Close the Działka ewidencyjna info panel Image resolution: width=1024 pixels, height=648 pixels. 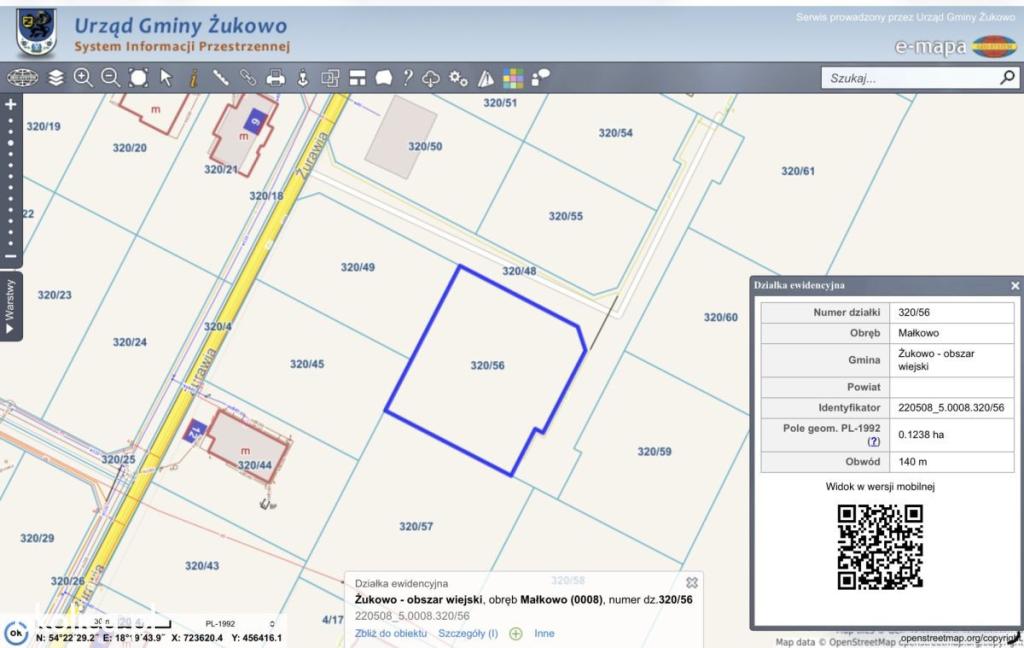pyautogui.click(x=1015, y=285)
